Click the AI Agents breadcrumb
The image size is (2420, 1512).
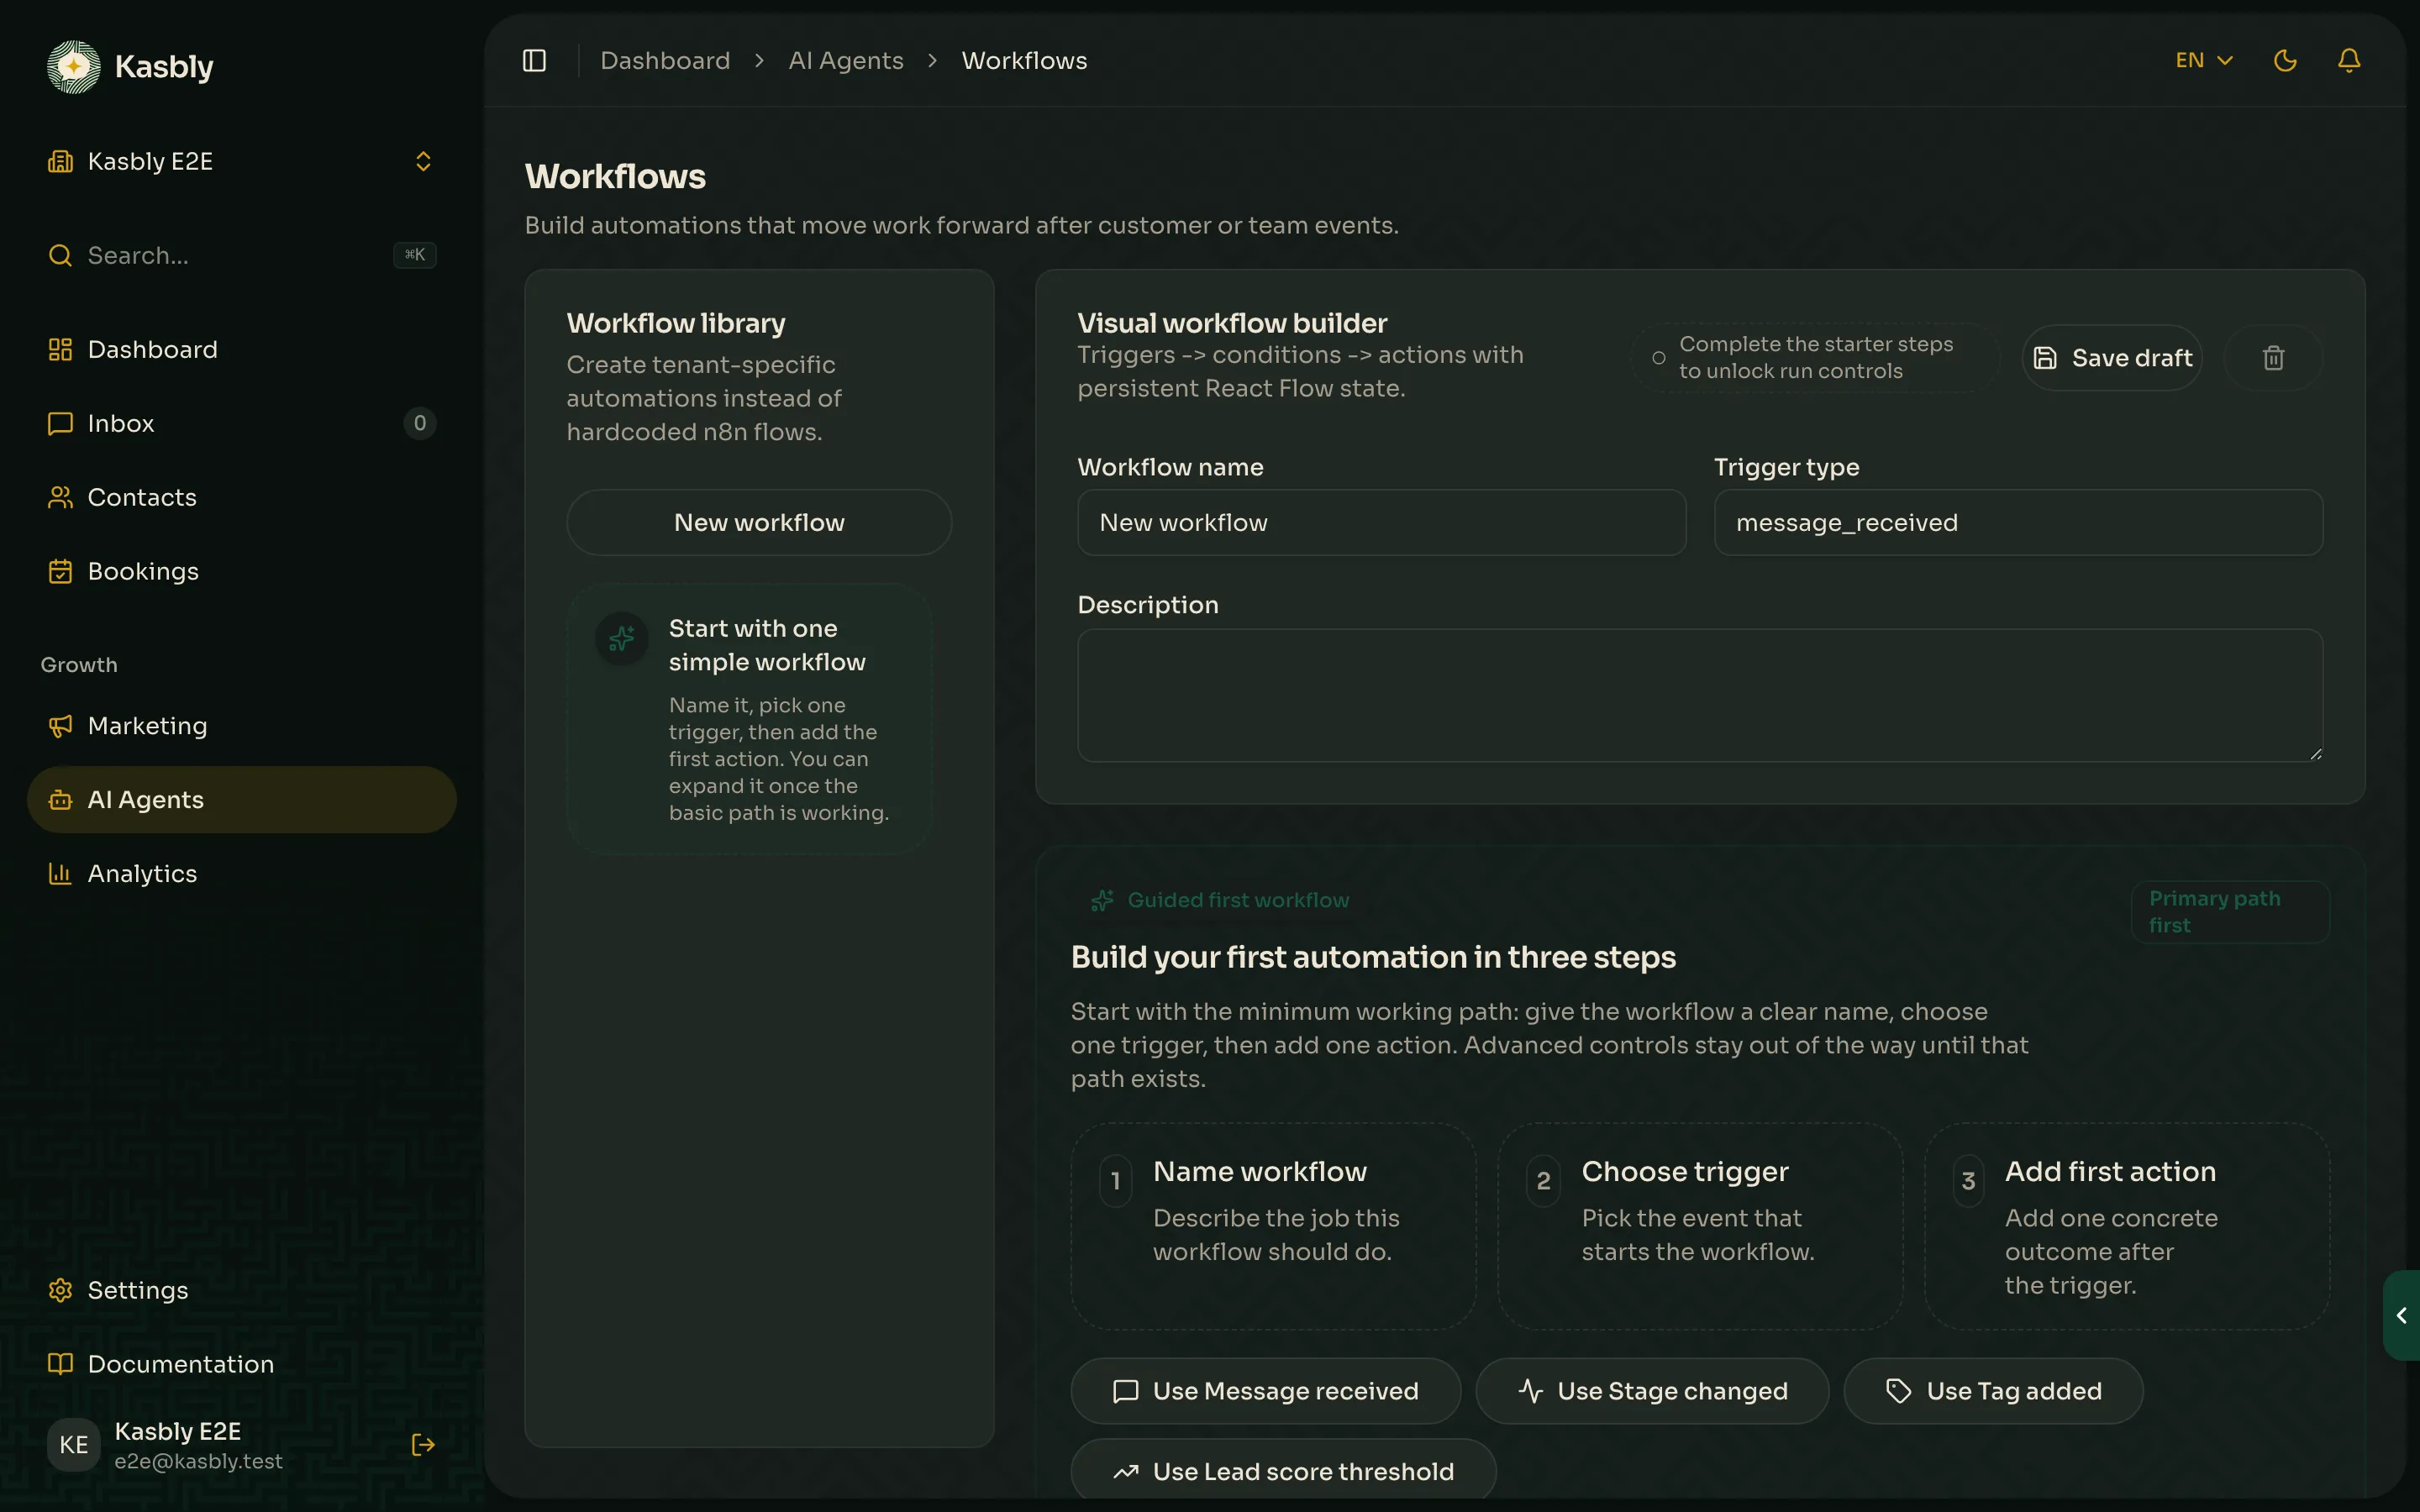[846, 61]
